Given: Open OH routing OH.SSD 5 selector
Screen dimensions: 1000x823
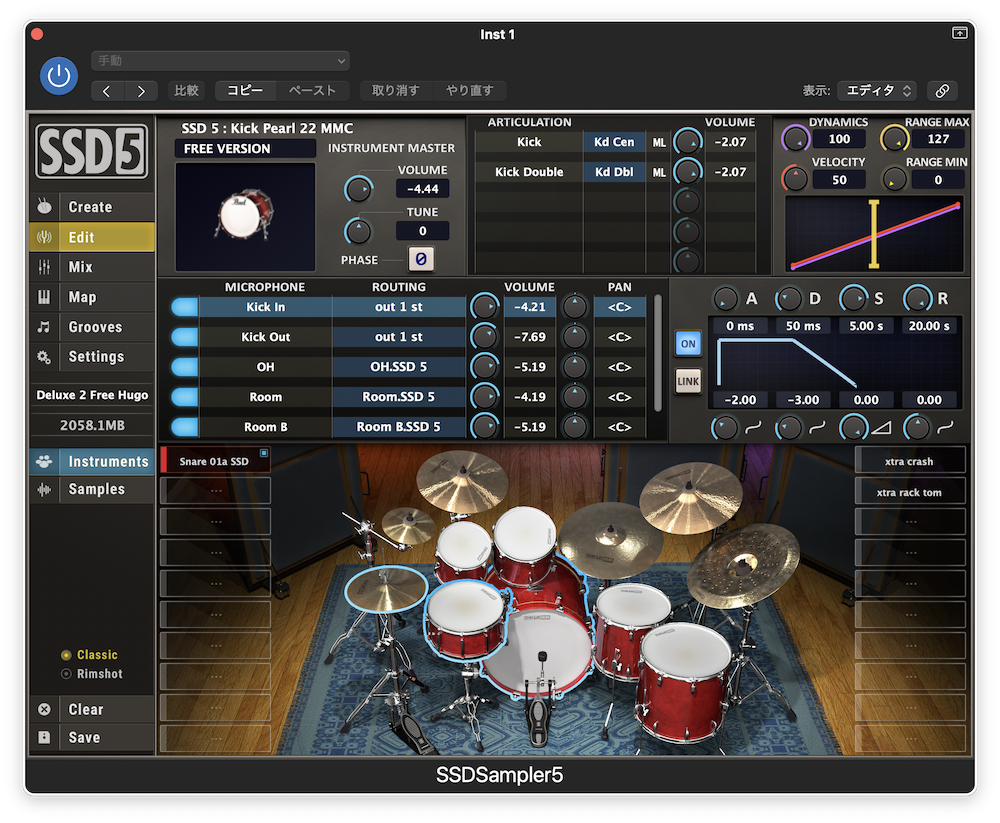Looking at the screenshot, I should pyautogui.click(x=399, y=367).
